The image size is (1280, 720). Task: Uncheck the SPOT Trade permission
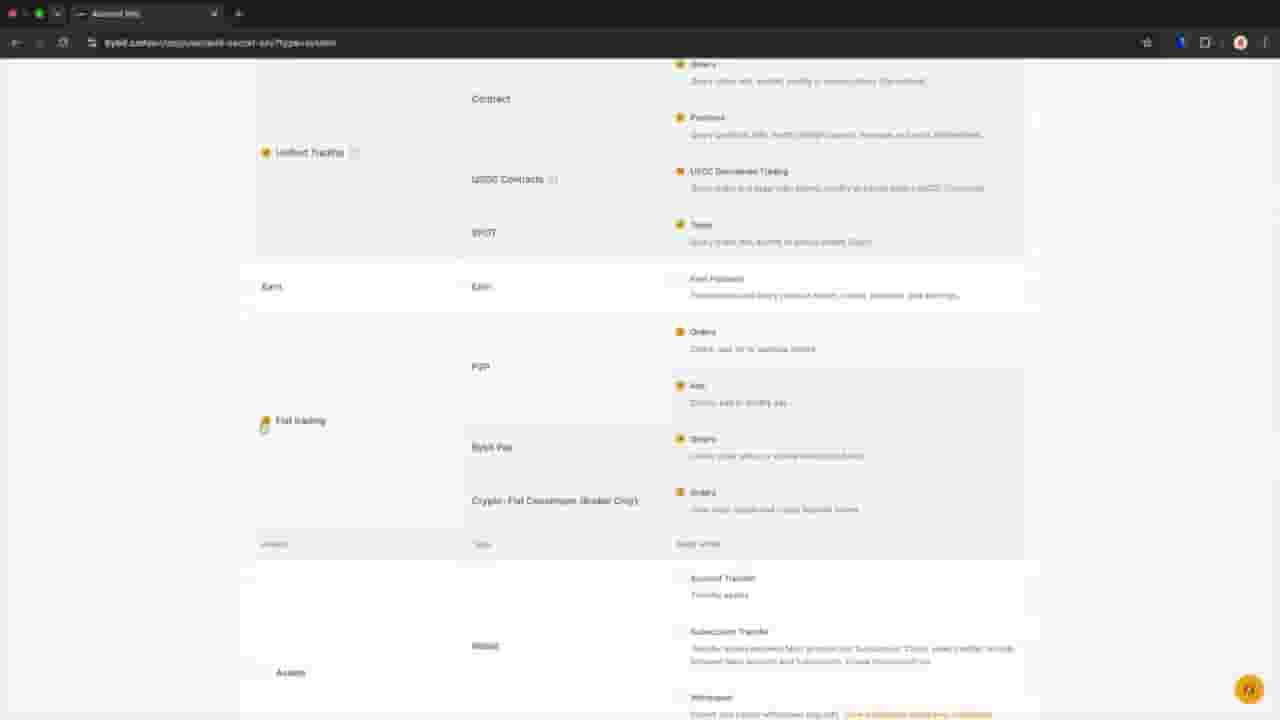(680, 225)
